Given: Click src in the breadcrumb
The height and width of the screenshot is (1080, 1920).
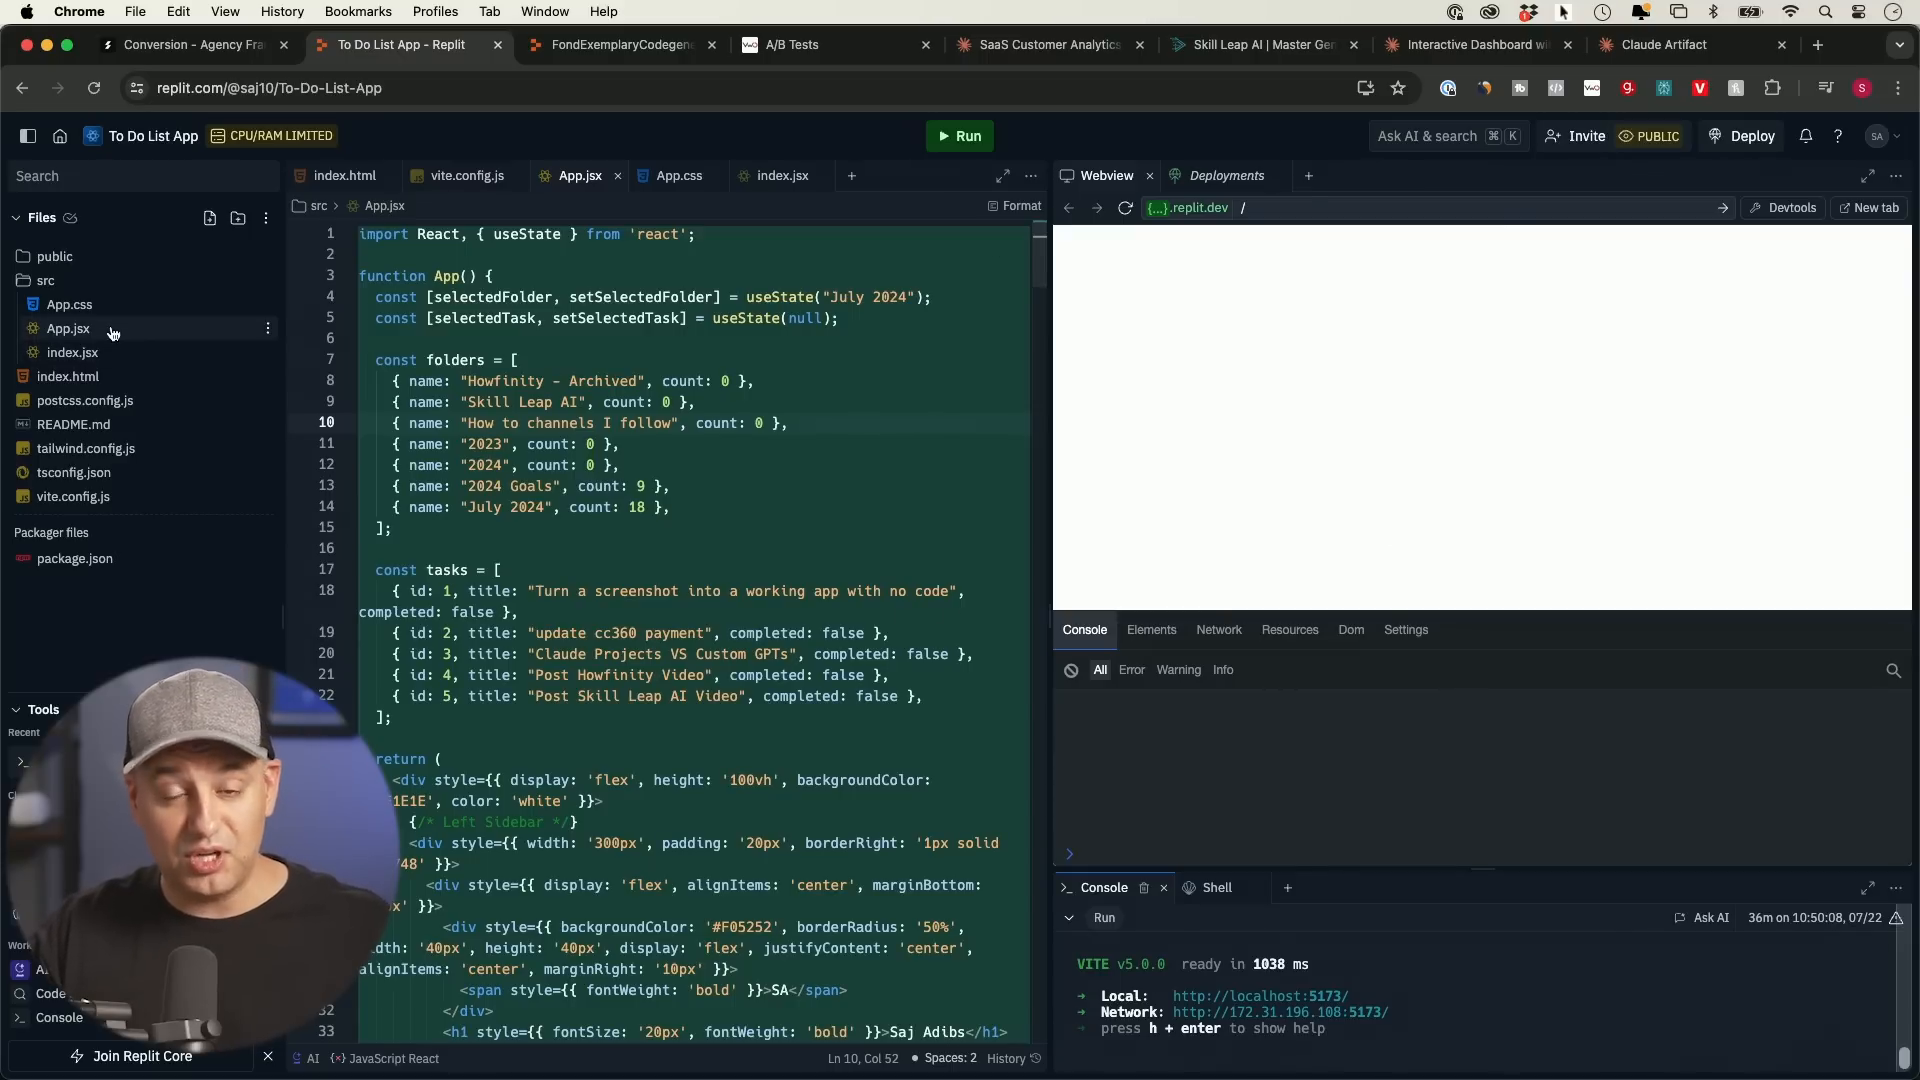Looking at the screenshot, I should point(319,206).
